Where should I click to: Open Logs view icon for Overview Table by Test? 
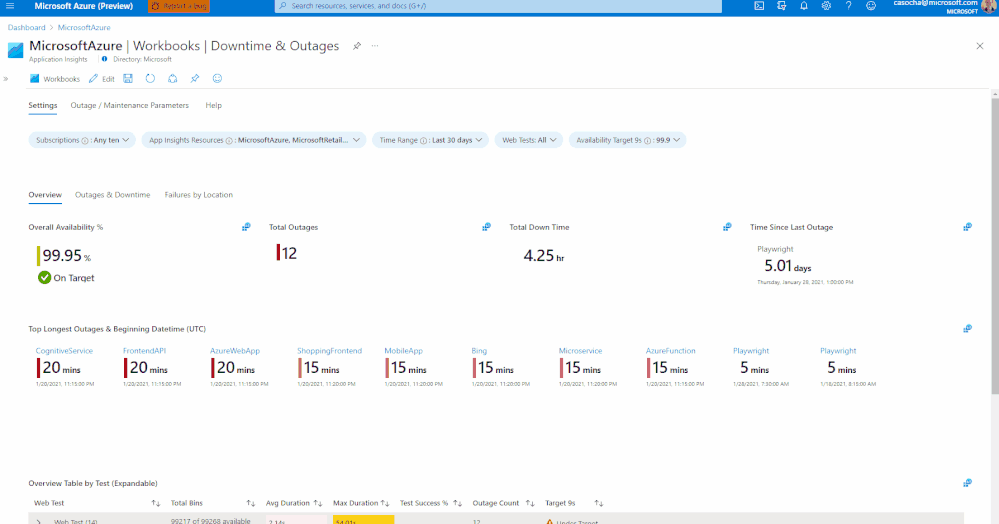(x=967, y=483)
